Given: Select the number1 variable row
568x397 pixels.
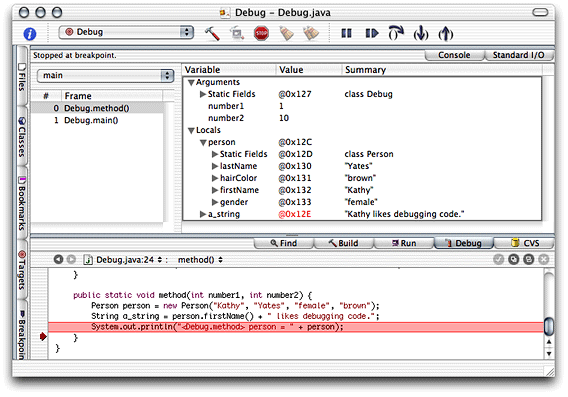Looking at the screenshot, I should [362, 106].
